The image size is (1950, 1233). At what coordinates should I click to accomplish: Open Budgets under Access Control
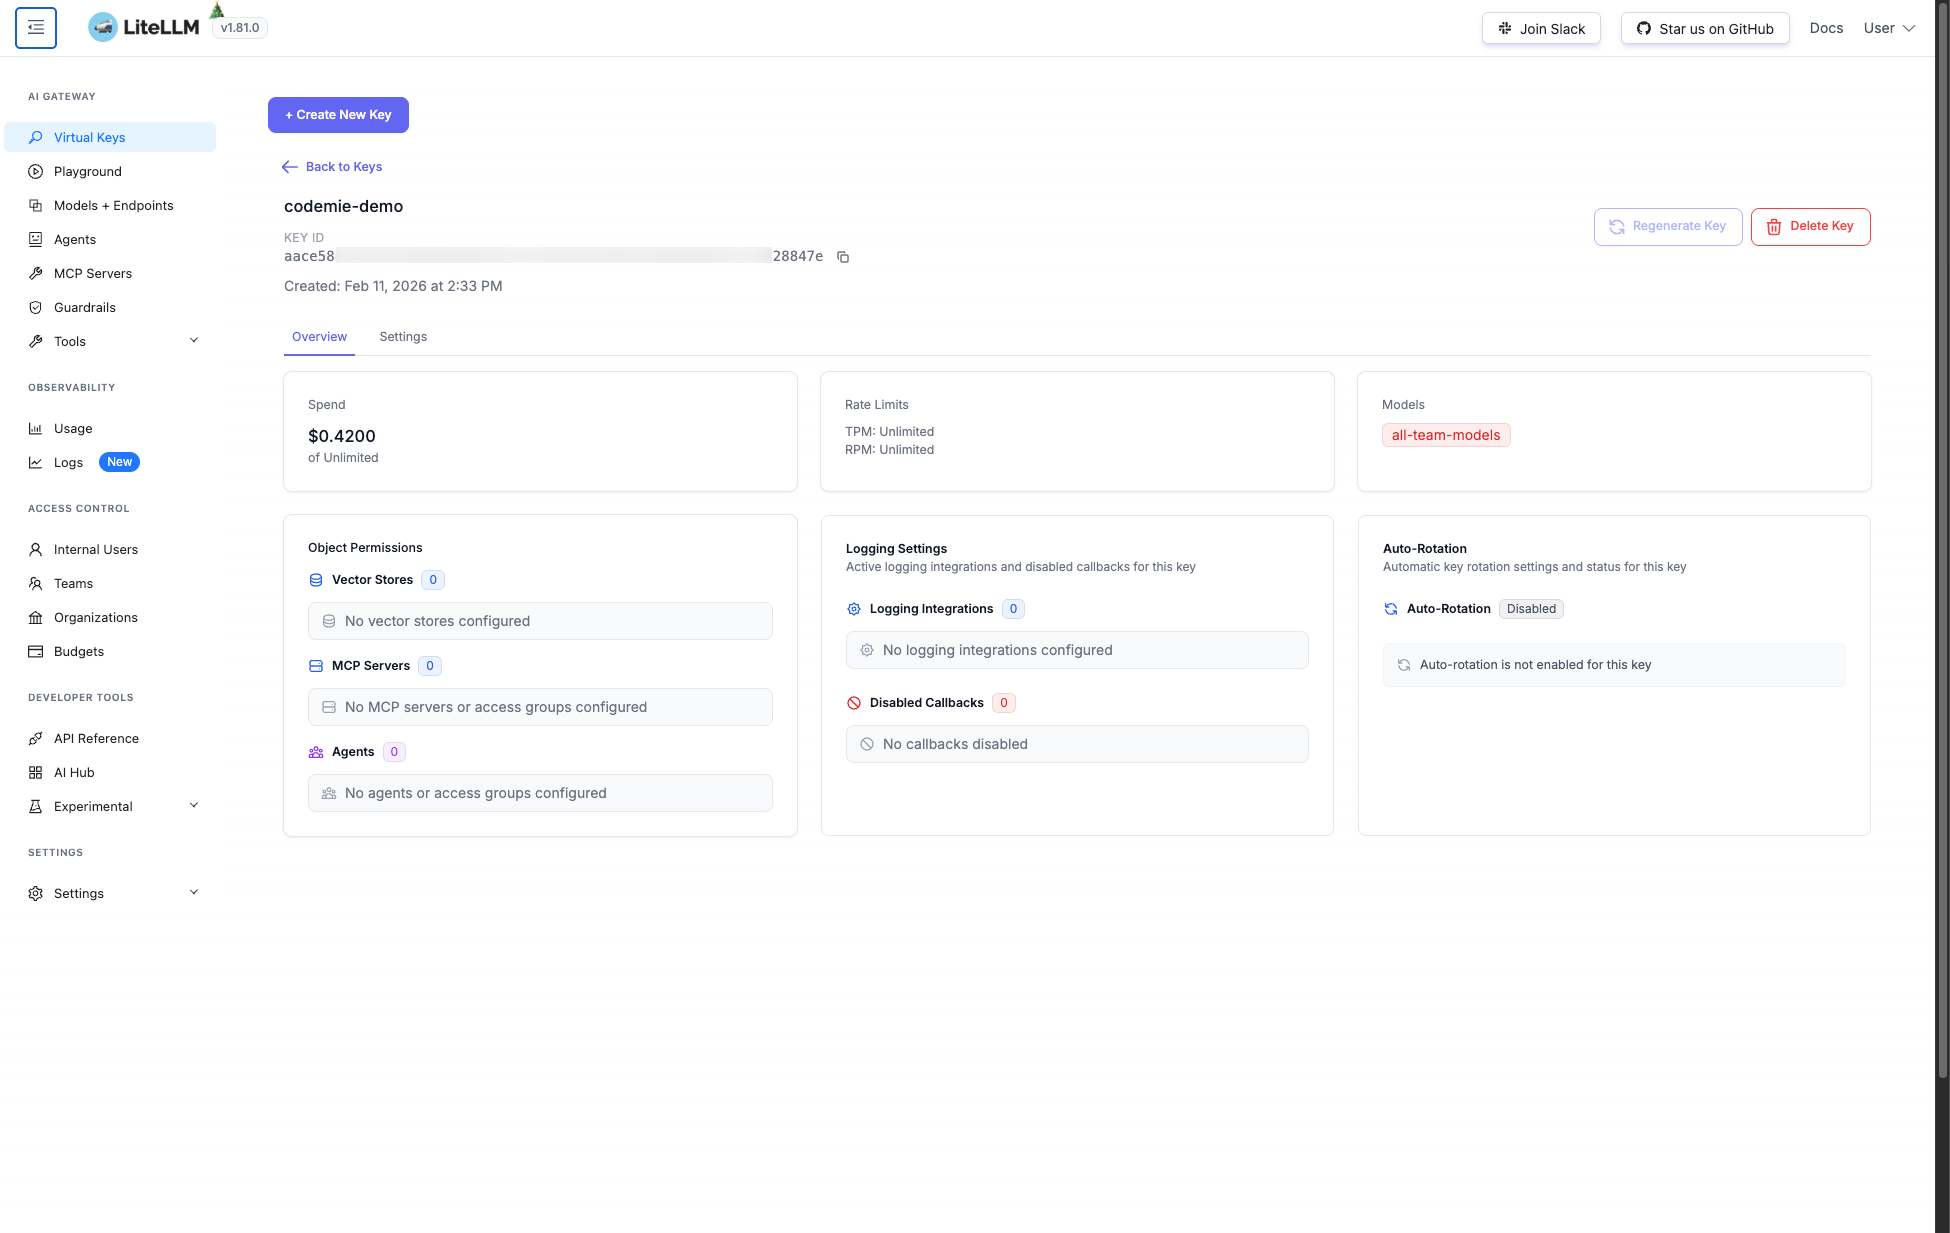click(78, 651)
